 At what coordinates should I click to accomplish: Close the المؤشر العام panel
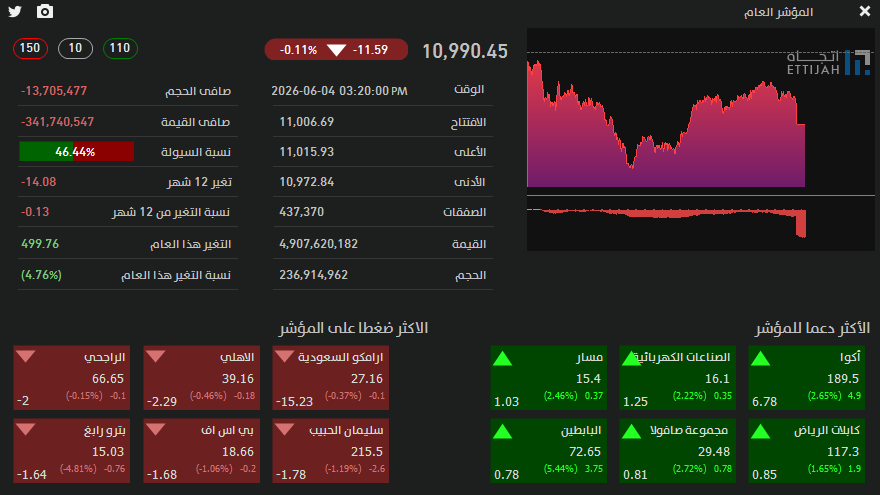(865, 11)
